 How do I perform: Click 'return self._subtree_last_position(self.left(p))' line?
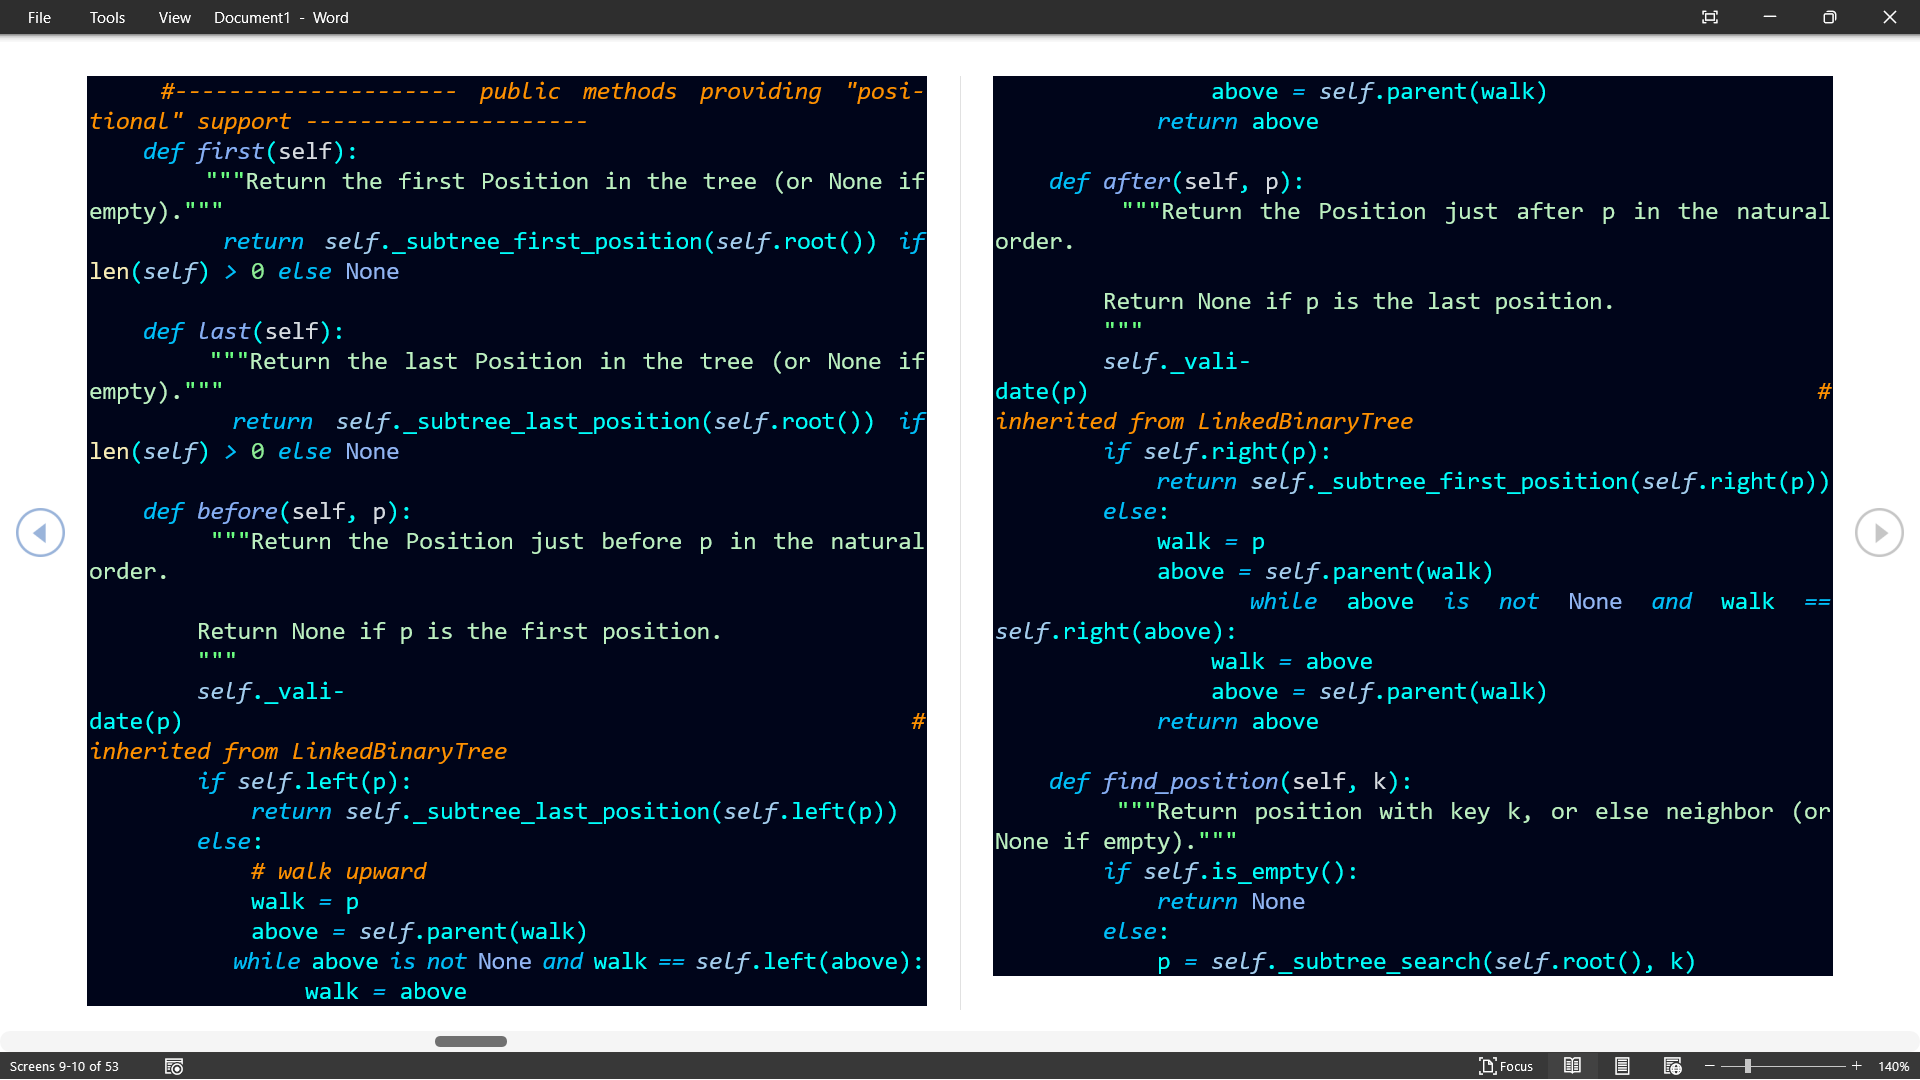pyautogui.click(x=574, y=812)
